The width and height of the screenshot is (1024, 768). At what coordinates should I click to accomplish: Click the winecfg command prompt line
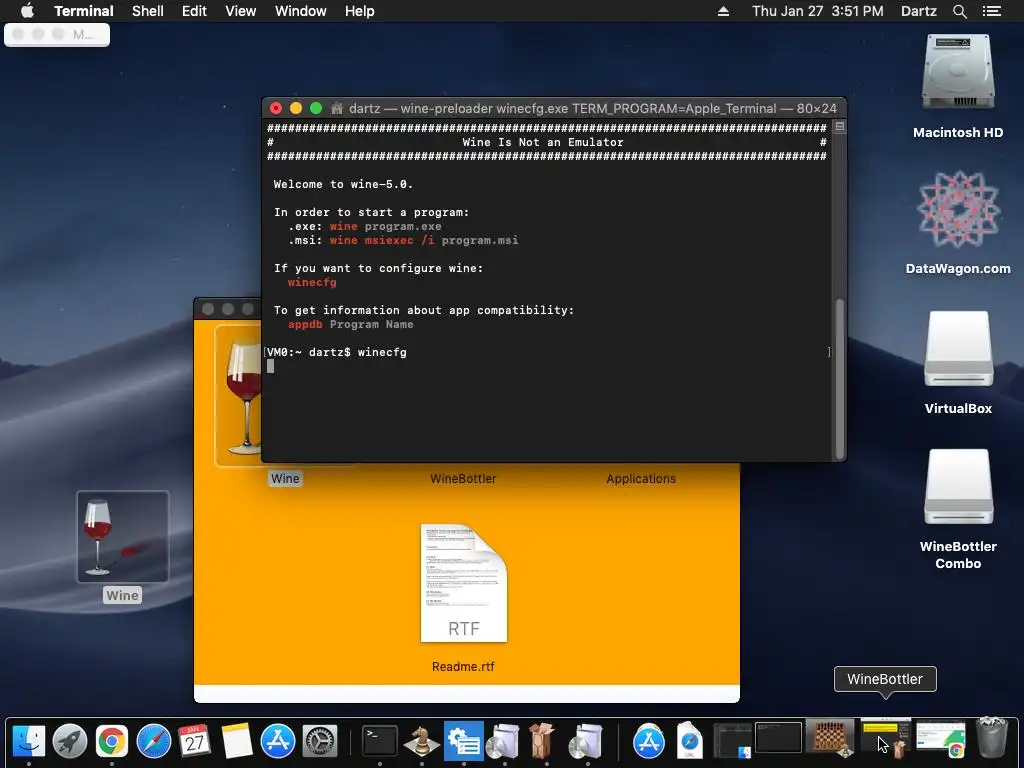click(x=337, y=352)
